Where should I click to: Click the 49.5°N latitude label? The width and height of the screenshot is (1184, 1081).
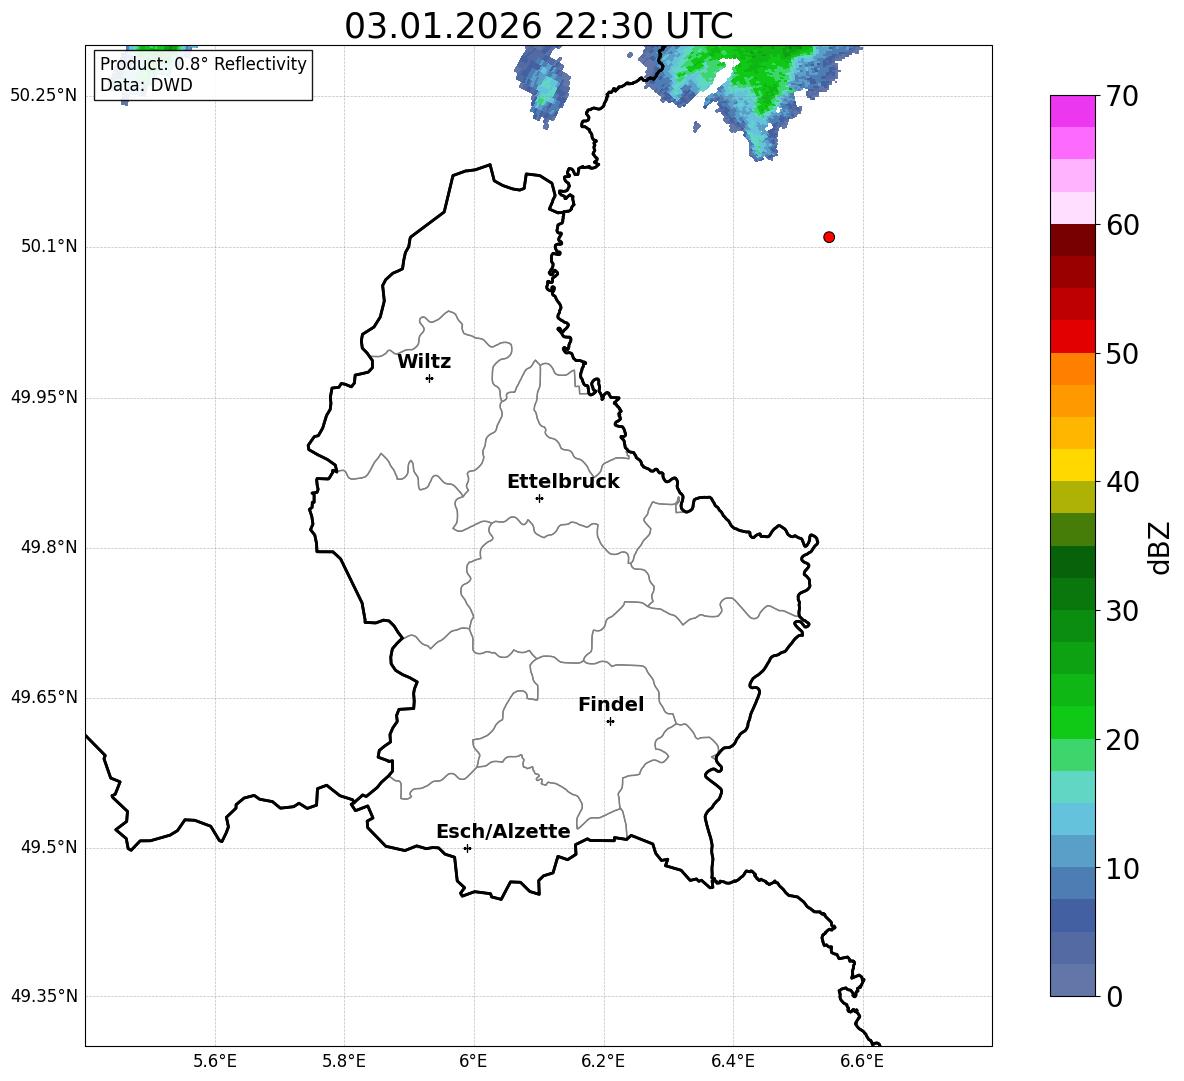pos(49,847)
